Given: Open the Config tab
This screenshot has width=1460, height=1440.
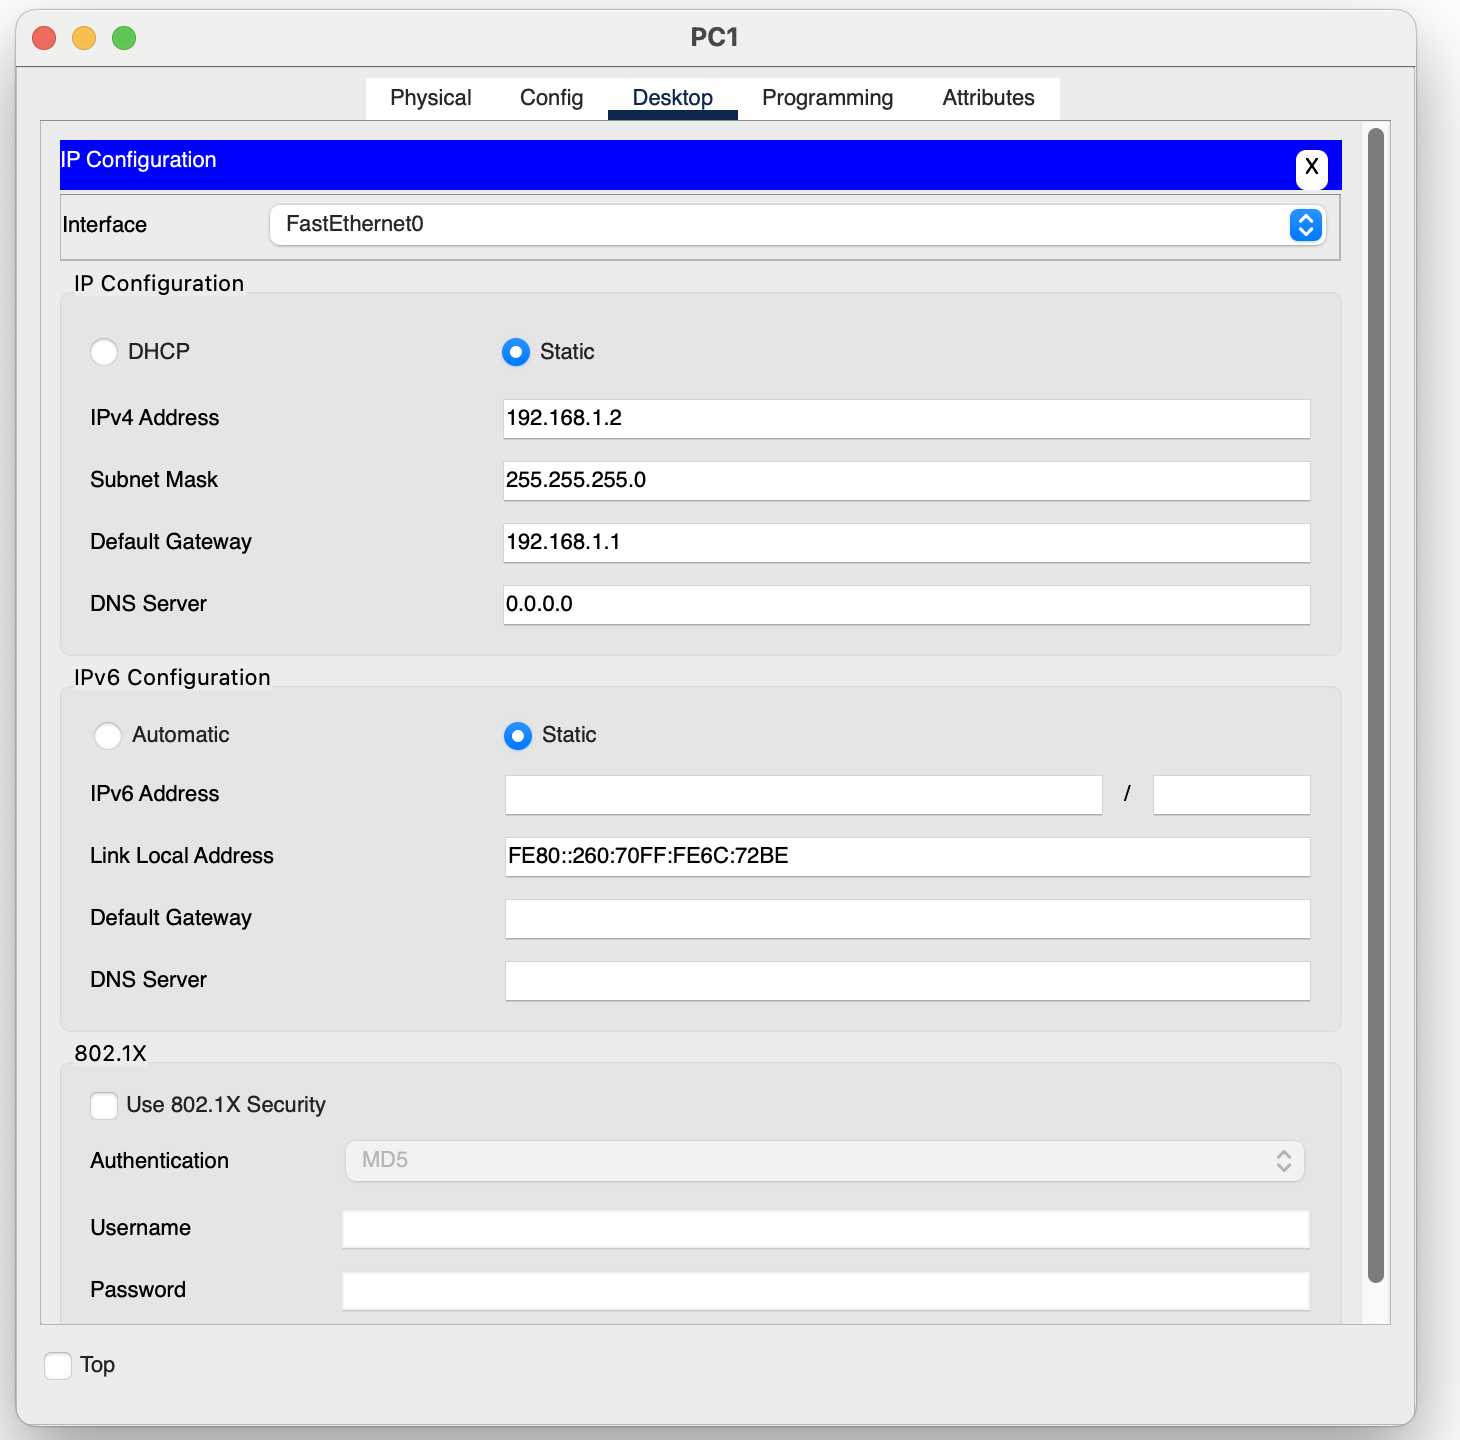Looking at the screenshot, I should pos(551,98).
